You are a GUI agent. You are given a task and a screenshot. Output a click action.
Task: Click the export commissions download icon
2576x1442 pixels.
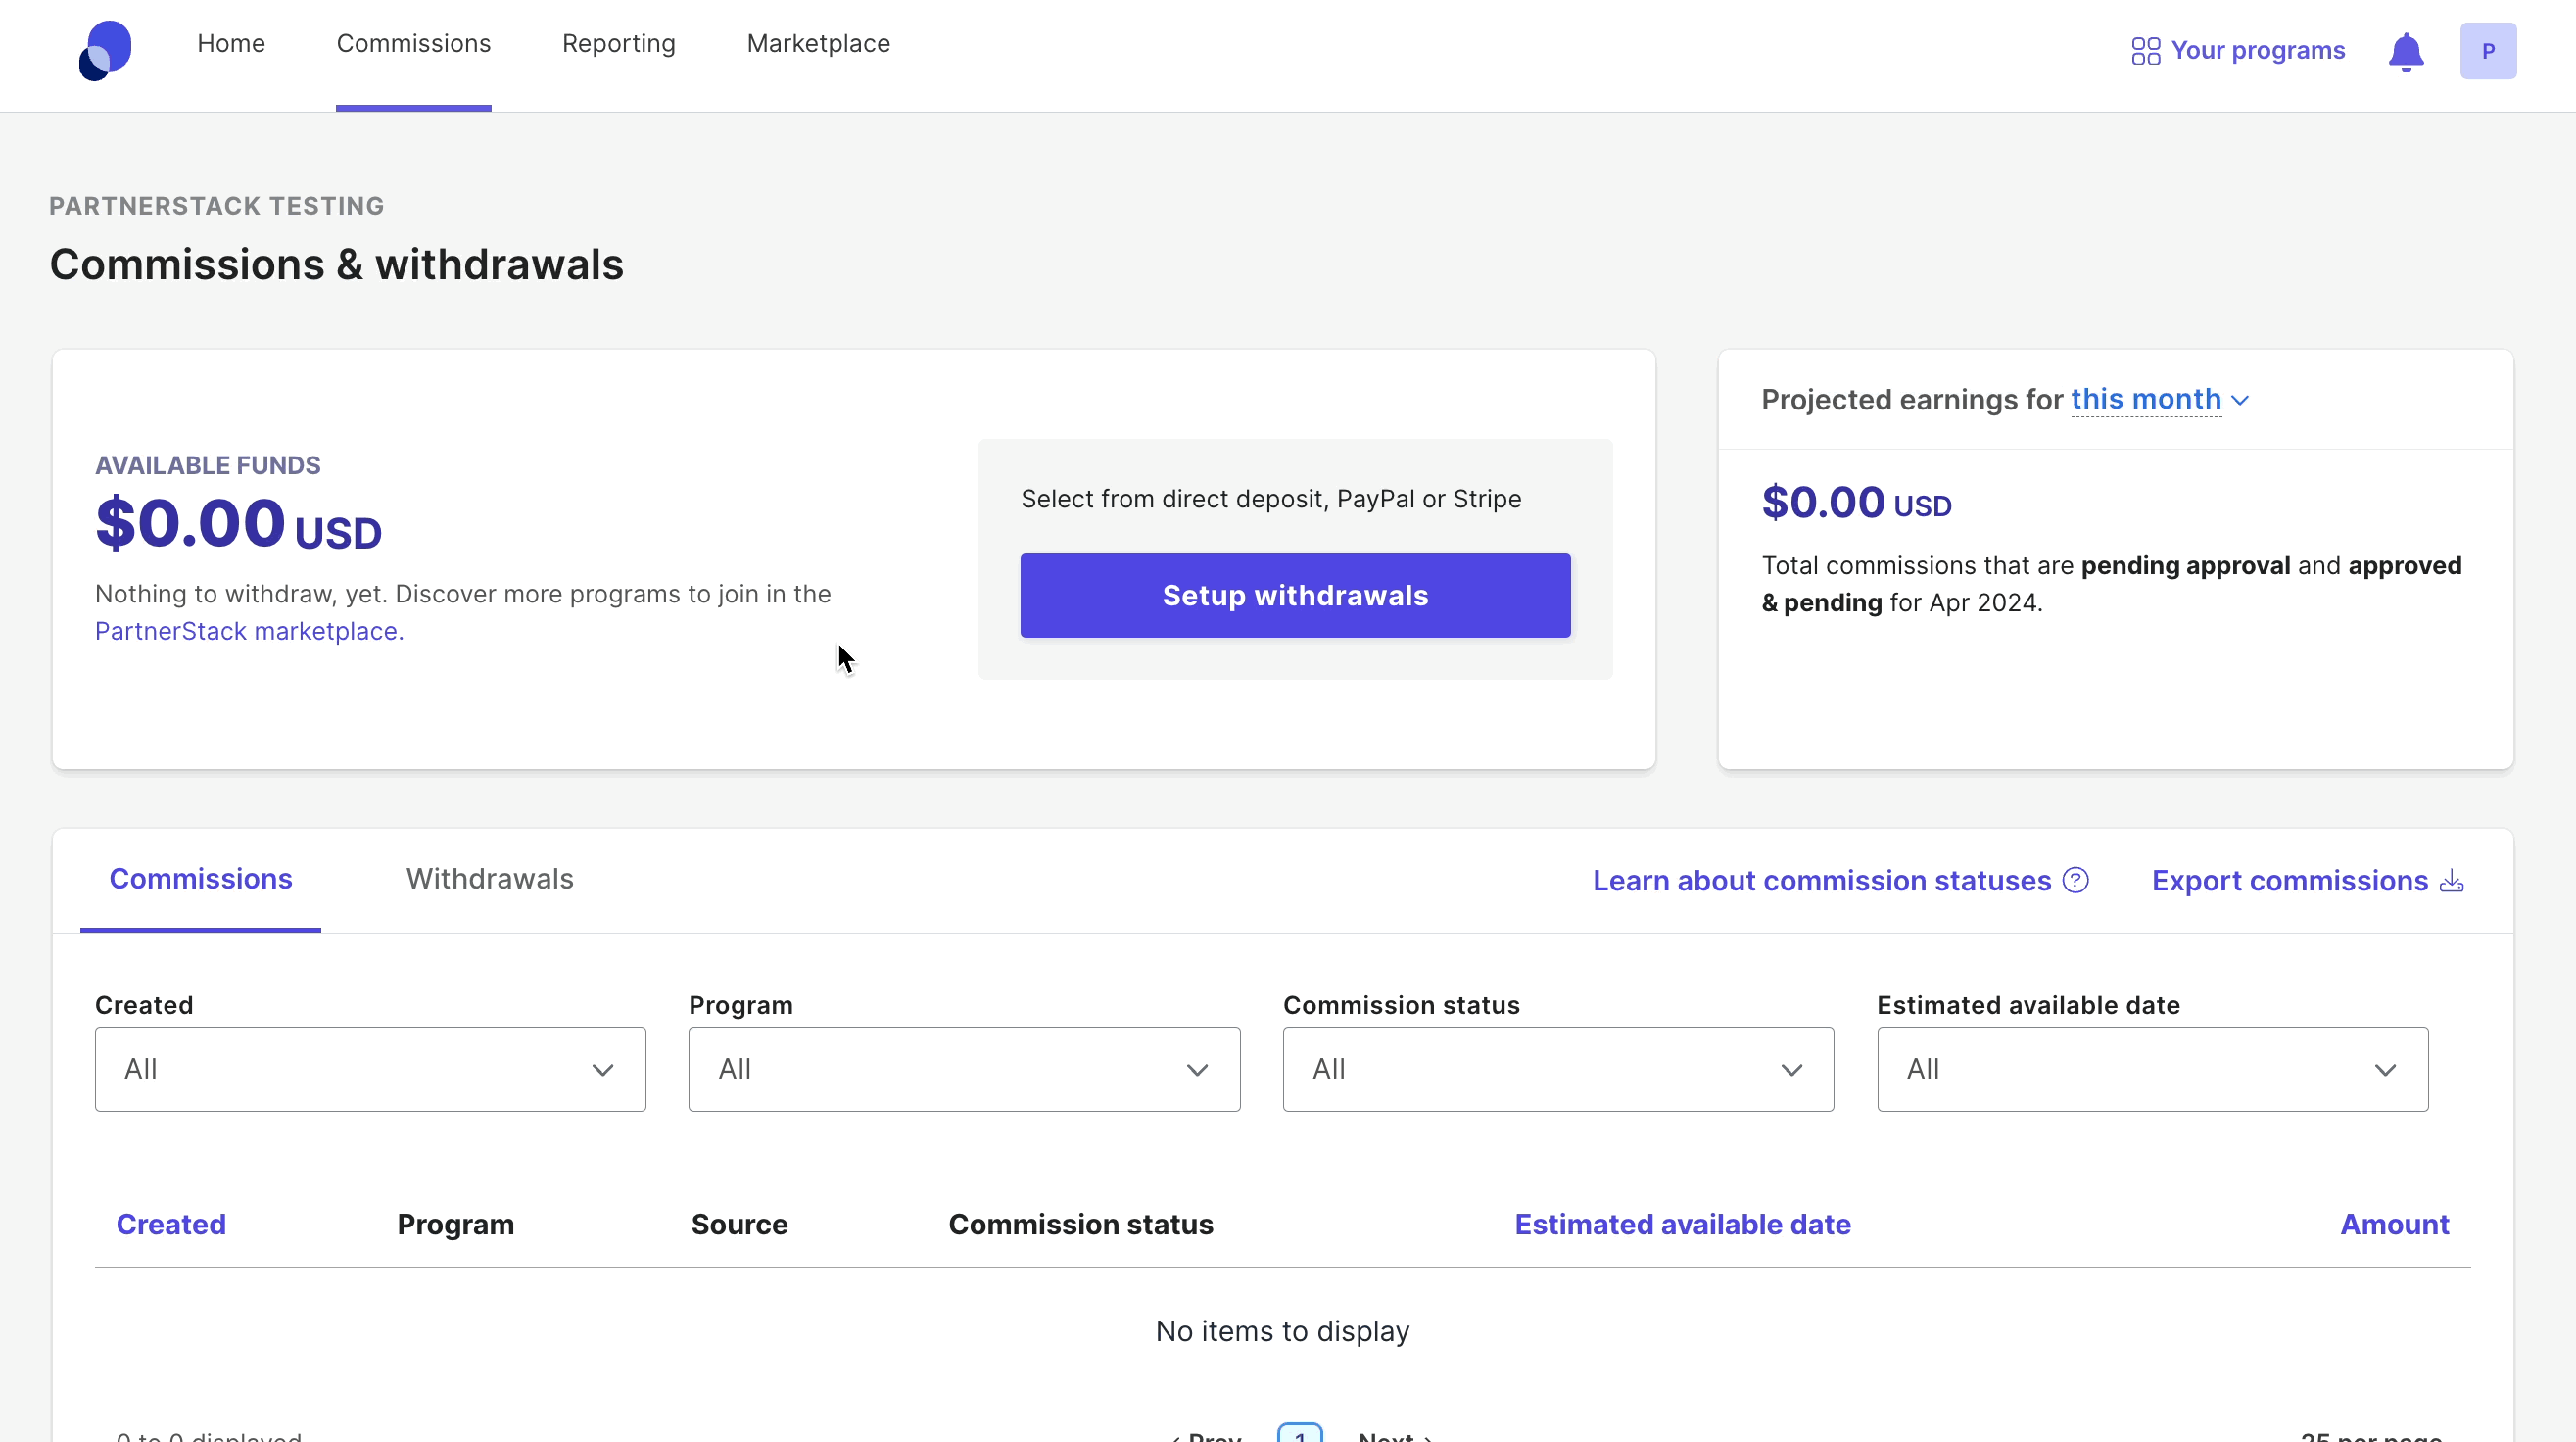tap(2451, 881)
